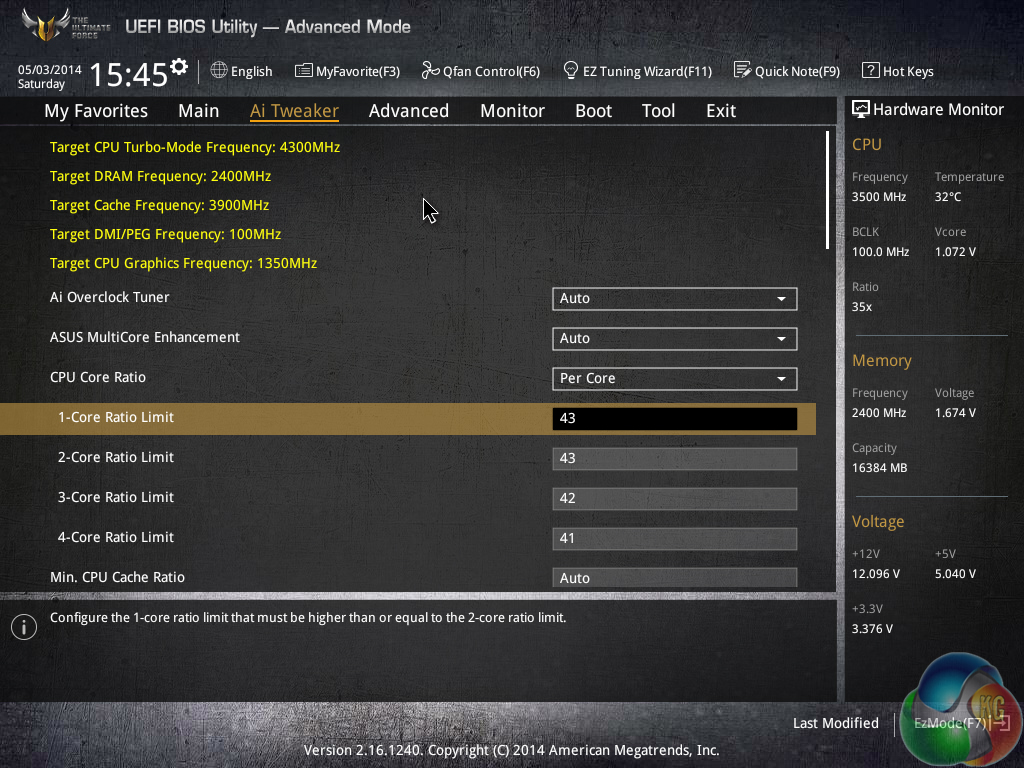The height and width of the screenshot is (768, 1024).
Task: Click CPU temperature value 32°C
Action: pos(948,197)
